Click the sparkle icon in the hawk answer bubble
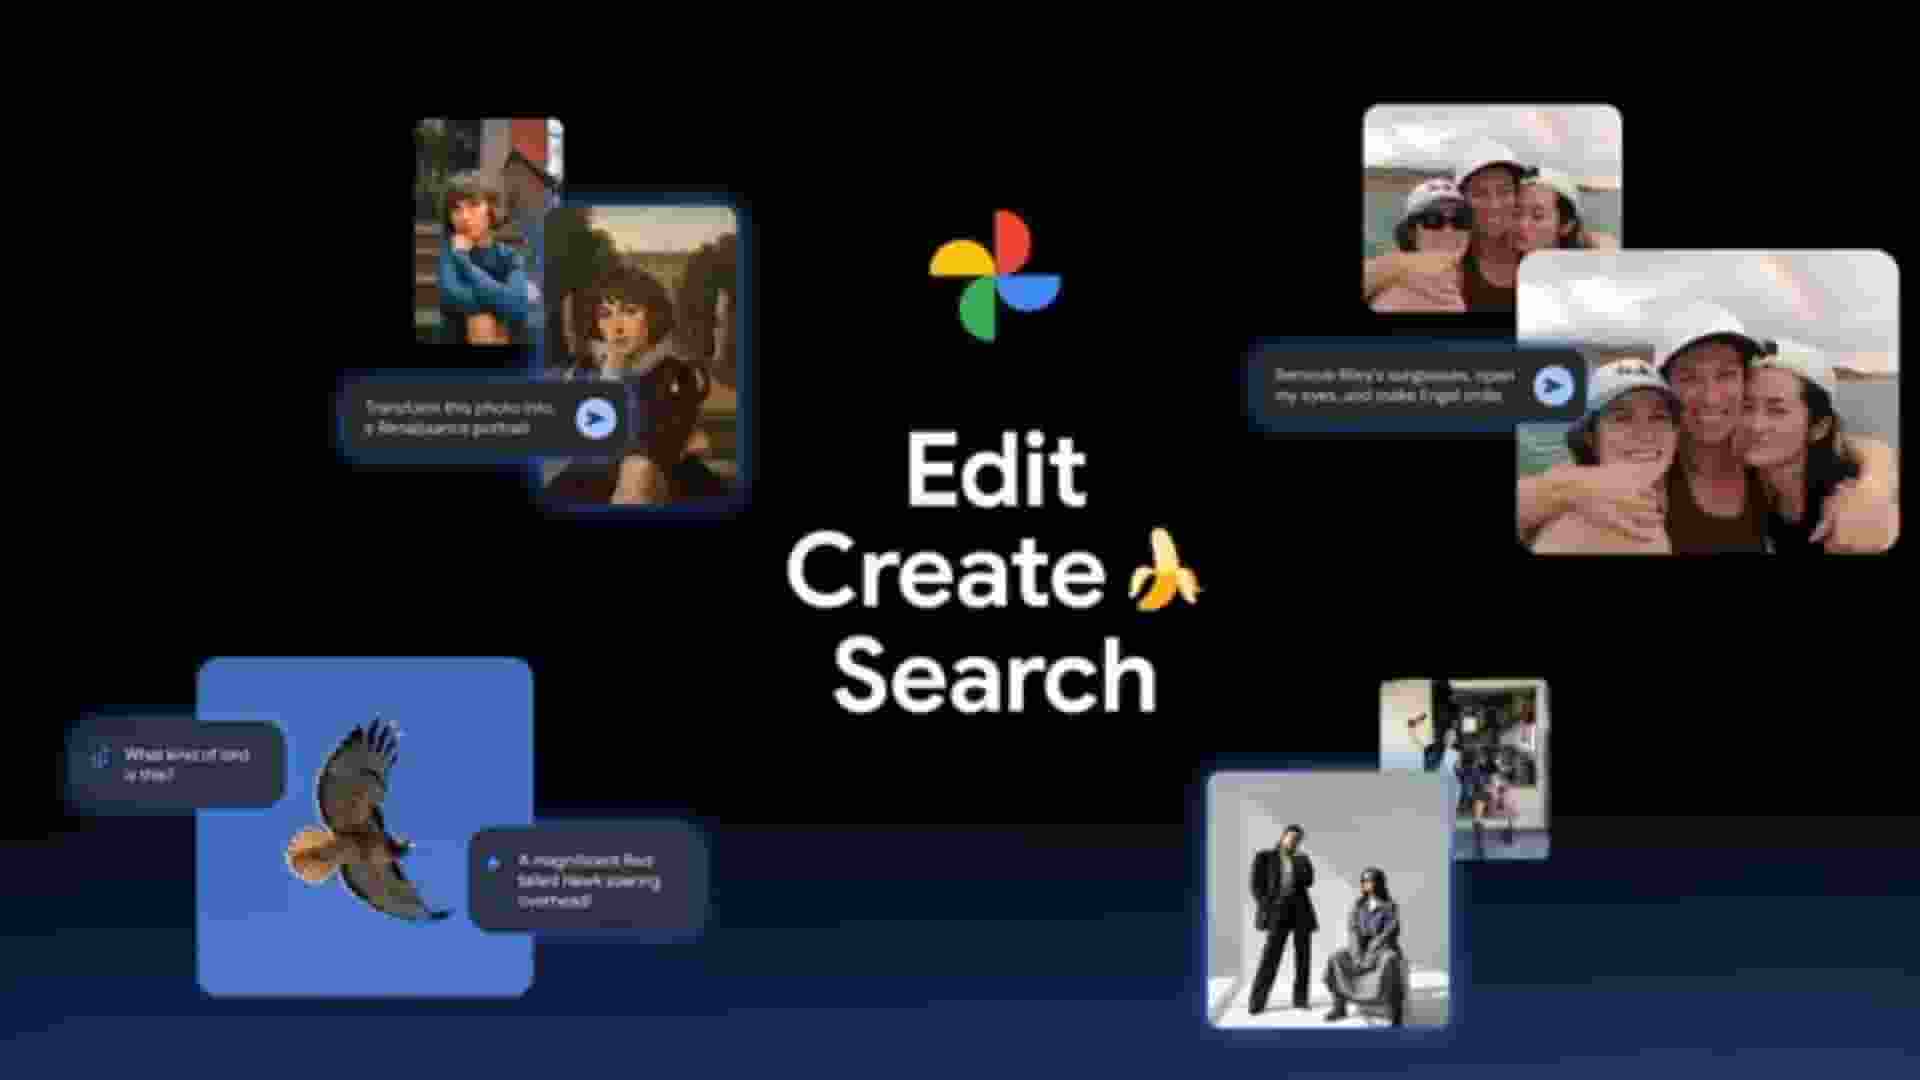1920x1080 pixels. coord(494,860)
